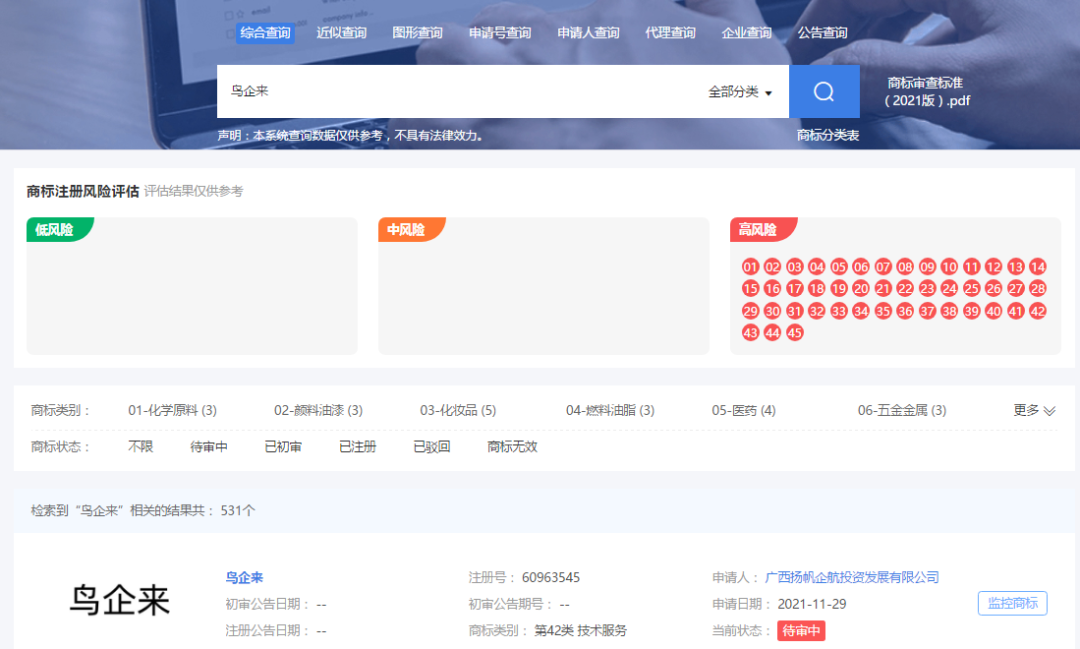Switch to 图形查询 tab
The height and width of the screenshot is (649, 1080).
click(417, 33)
